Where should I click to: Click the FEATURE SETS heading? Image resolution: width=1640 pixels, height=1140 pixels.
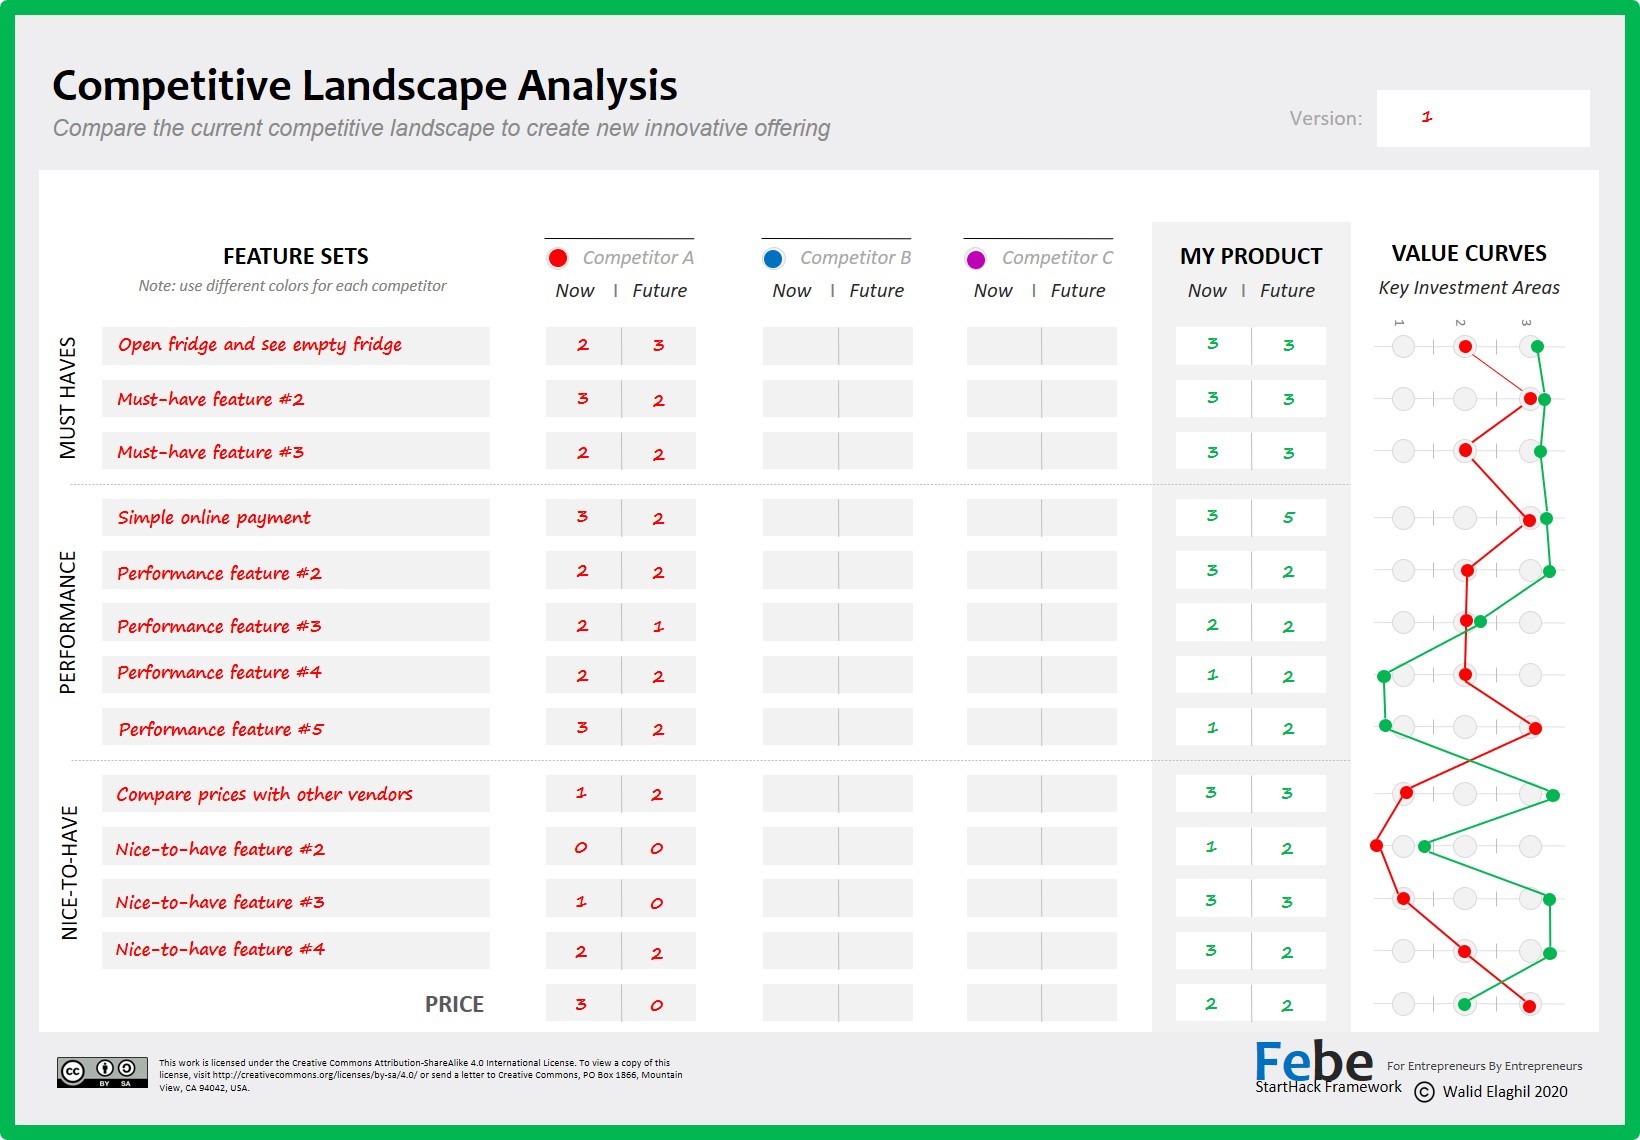[x=296, y=256]
